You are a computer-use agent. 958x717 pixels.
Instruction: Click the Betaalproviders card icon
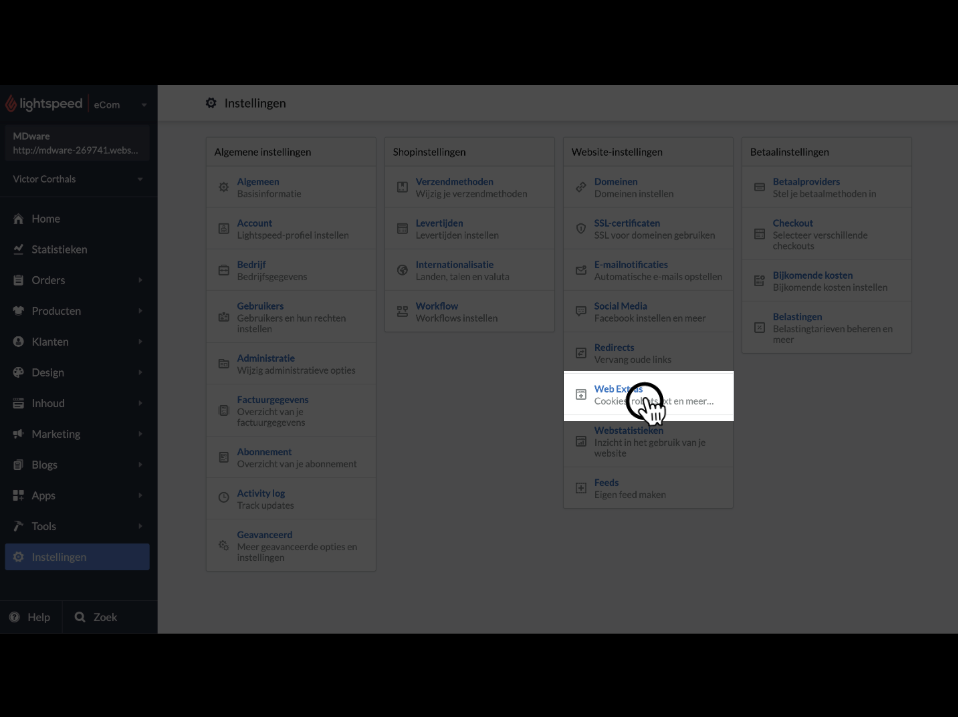tap(759, 187)
